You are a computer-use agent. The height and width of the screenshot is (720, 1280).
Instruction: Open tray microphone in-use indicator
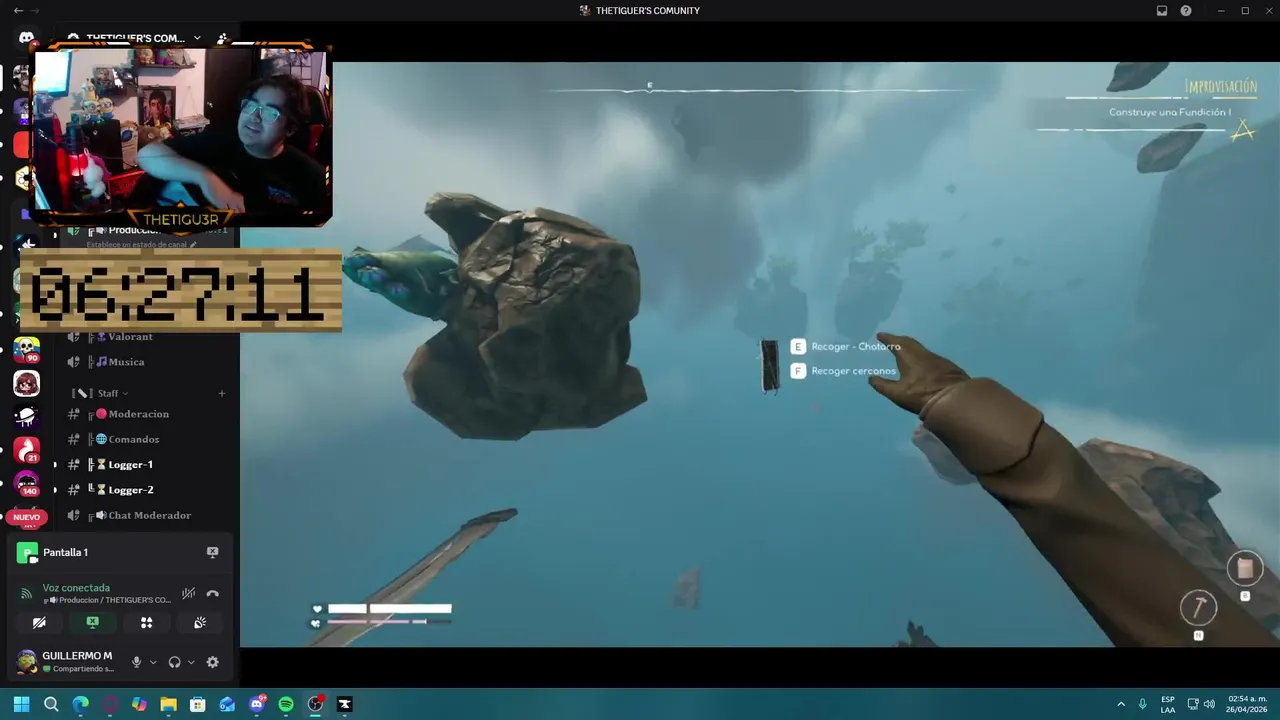point(1143,704)
